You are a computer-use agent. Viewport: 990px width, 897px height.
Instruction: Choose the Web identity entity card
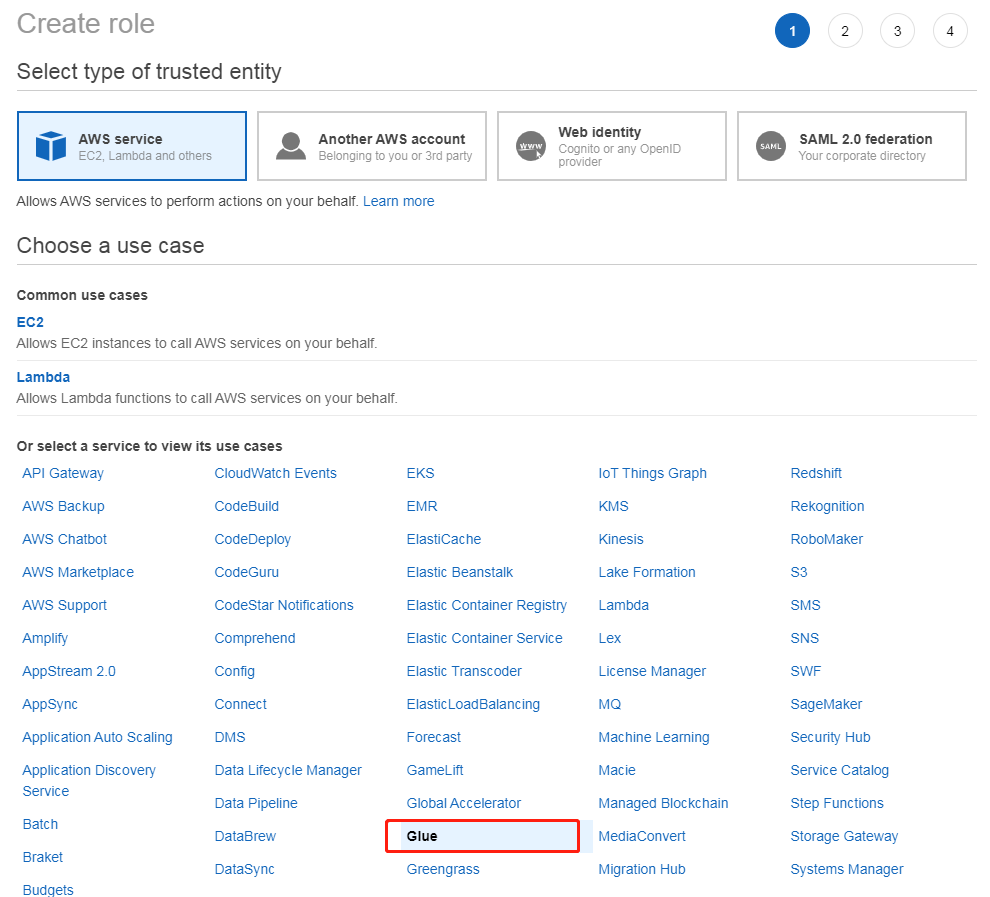click(x=612, y=146)
